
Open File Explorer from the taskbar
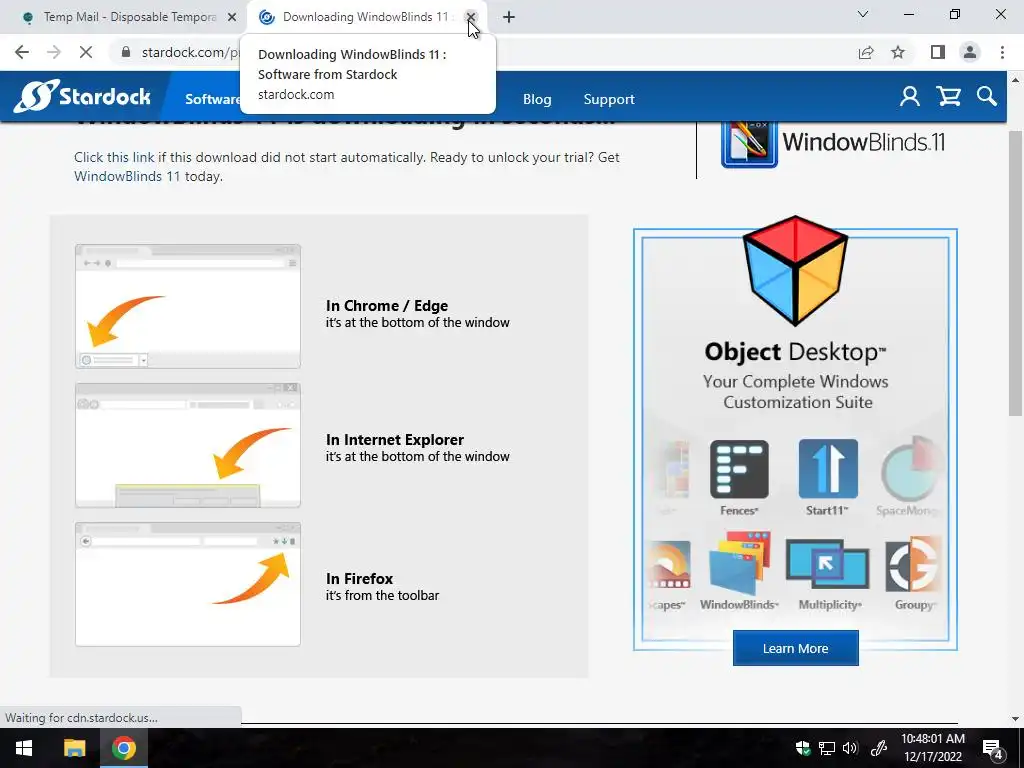[74, 748]
